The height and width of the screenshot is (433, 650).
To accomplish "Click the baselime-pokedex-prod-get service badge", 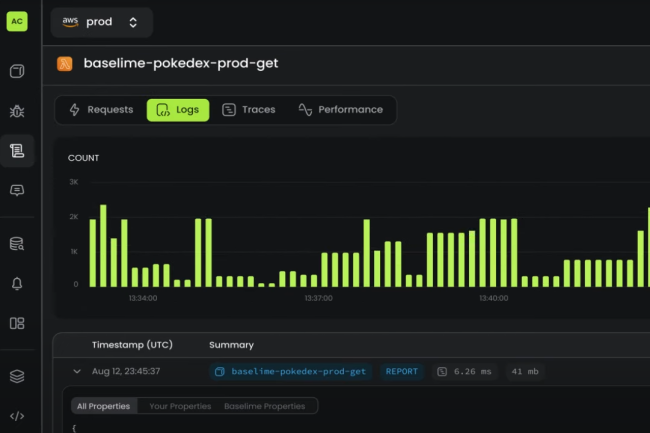I will click(291, 372).
